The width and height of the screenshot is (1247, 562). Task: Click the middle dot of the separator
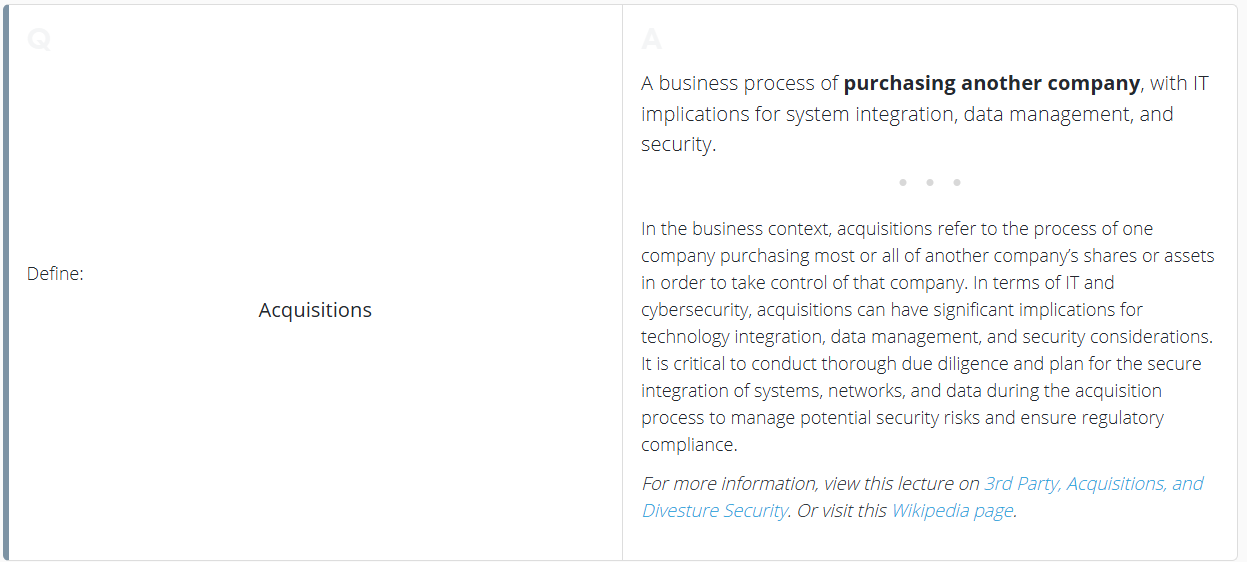click(x=930, y=183)
